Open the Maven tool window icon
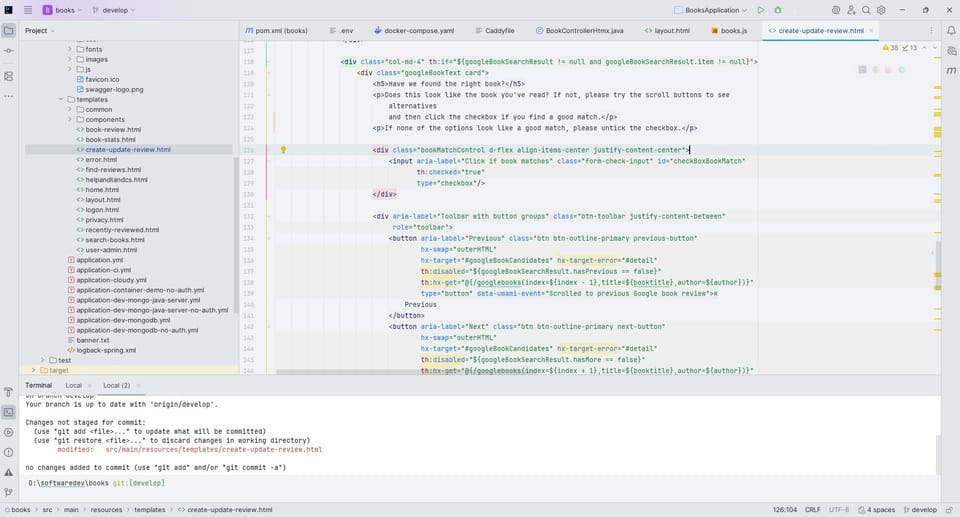This screenshot has height=517, width=960. coord(951,70)
